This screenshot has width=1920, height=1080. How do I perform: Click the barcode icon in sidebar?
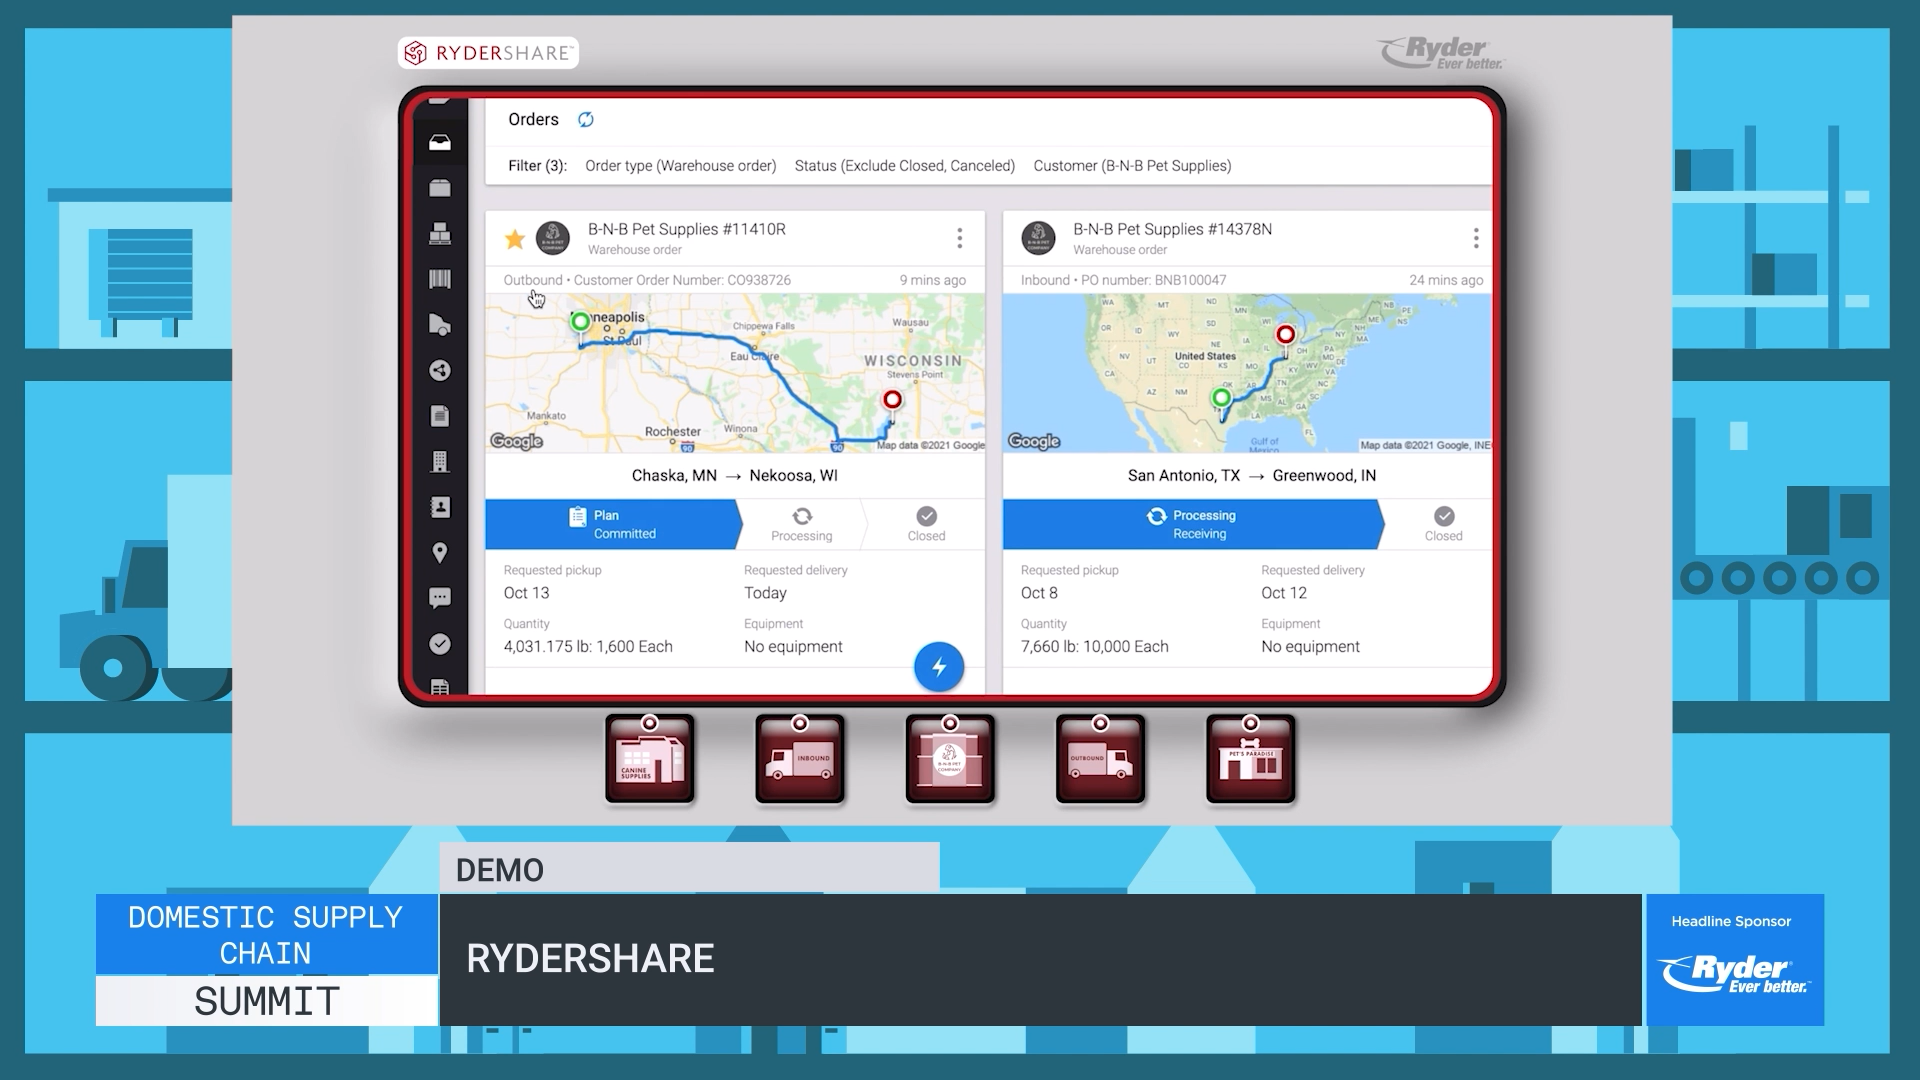[440, 279]
